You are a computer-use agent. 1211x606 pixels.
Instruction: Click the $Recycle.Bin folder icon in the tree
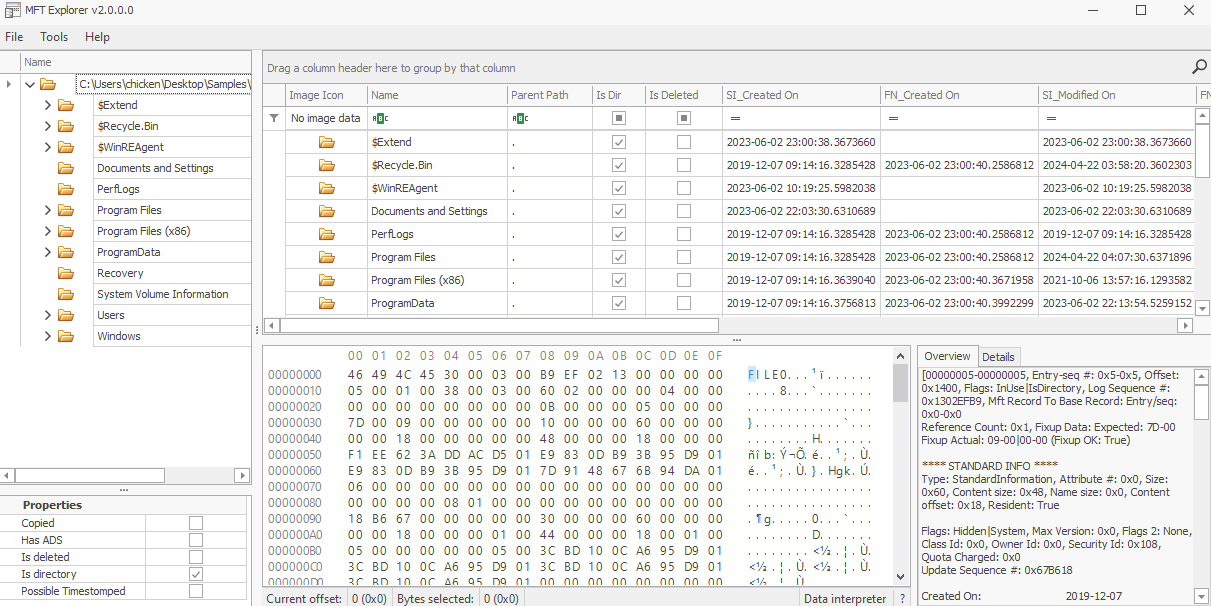(66, 126)
